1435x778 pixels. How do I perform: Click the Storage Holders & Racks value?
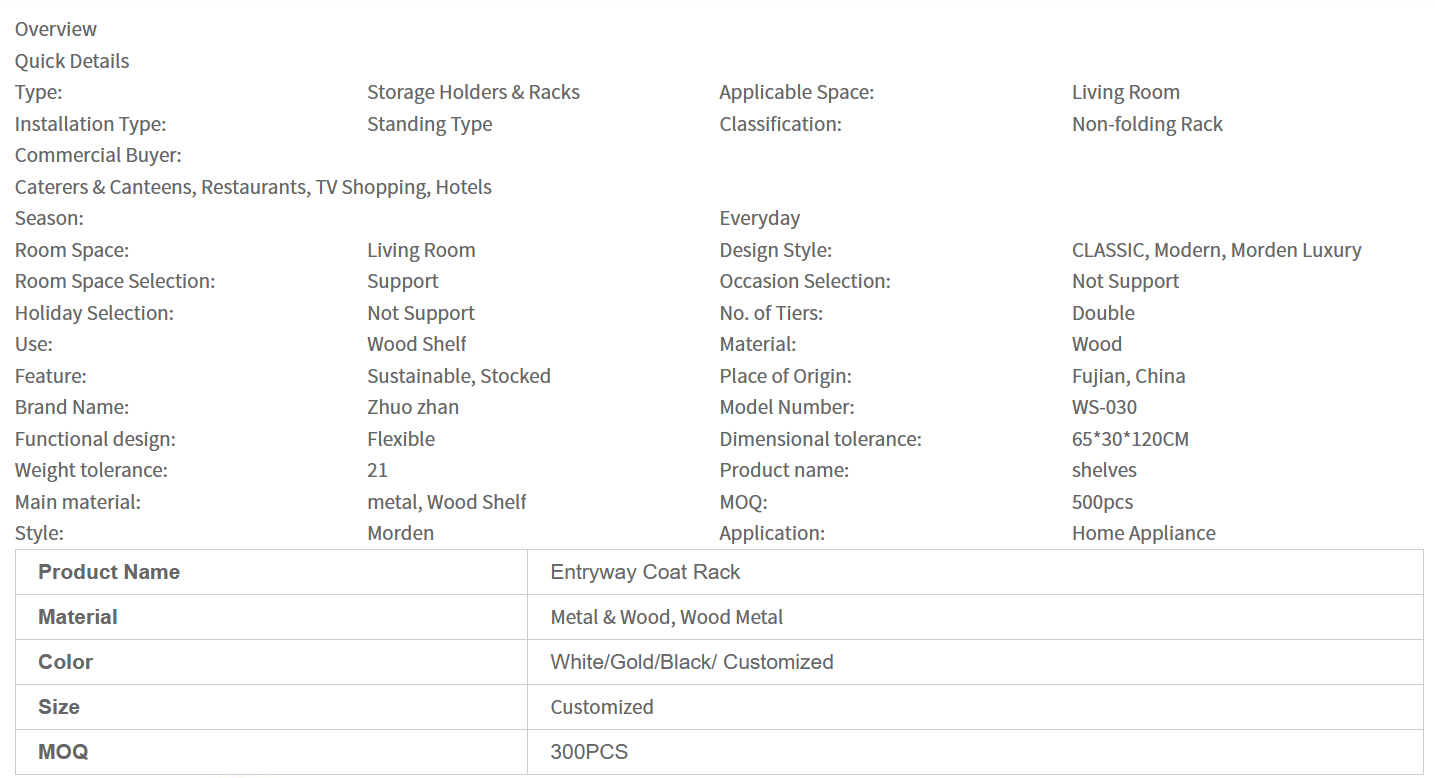point(473,92)
